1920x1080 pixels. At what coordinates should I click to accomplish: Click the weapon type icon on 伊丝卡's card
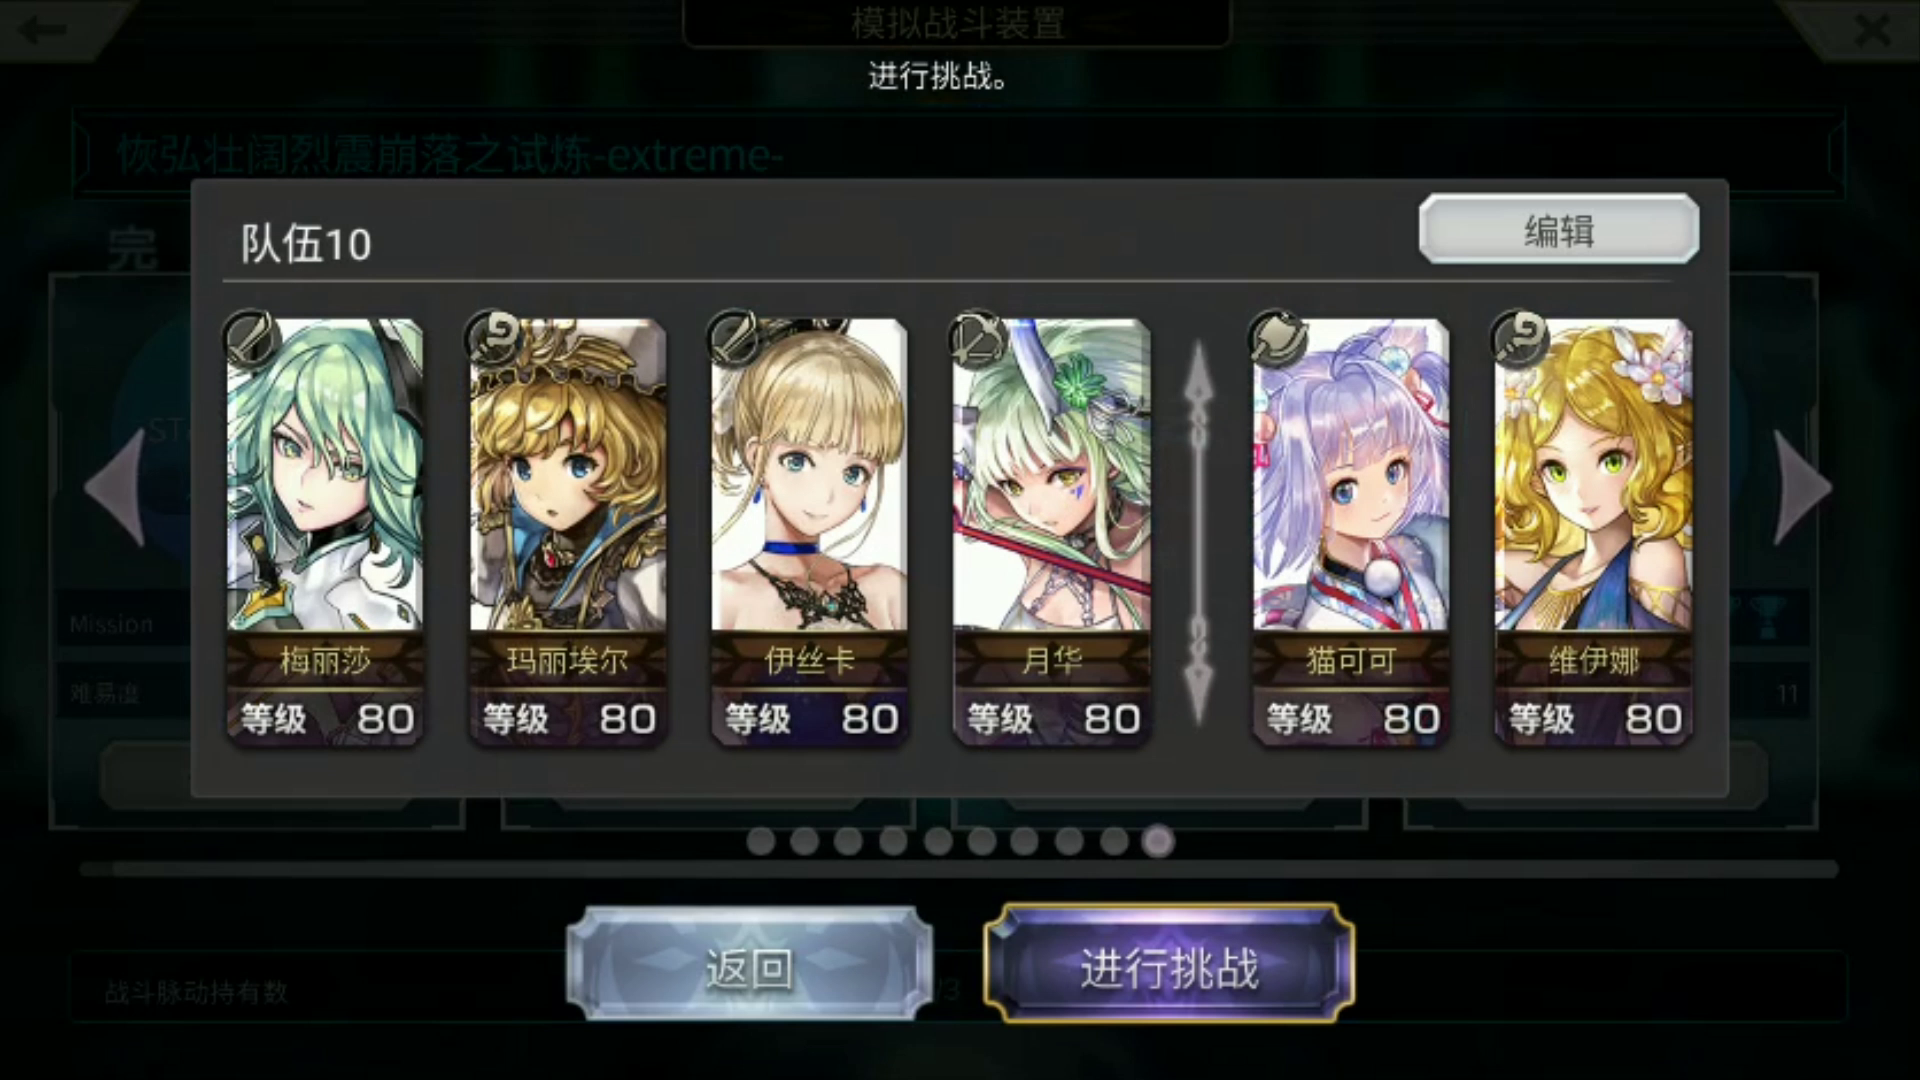[736, 338]
